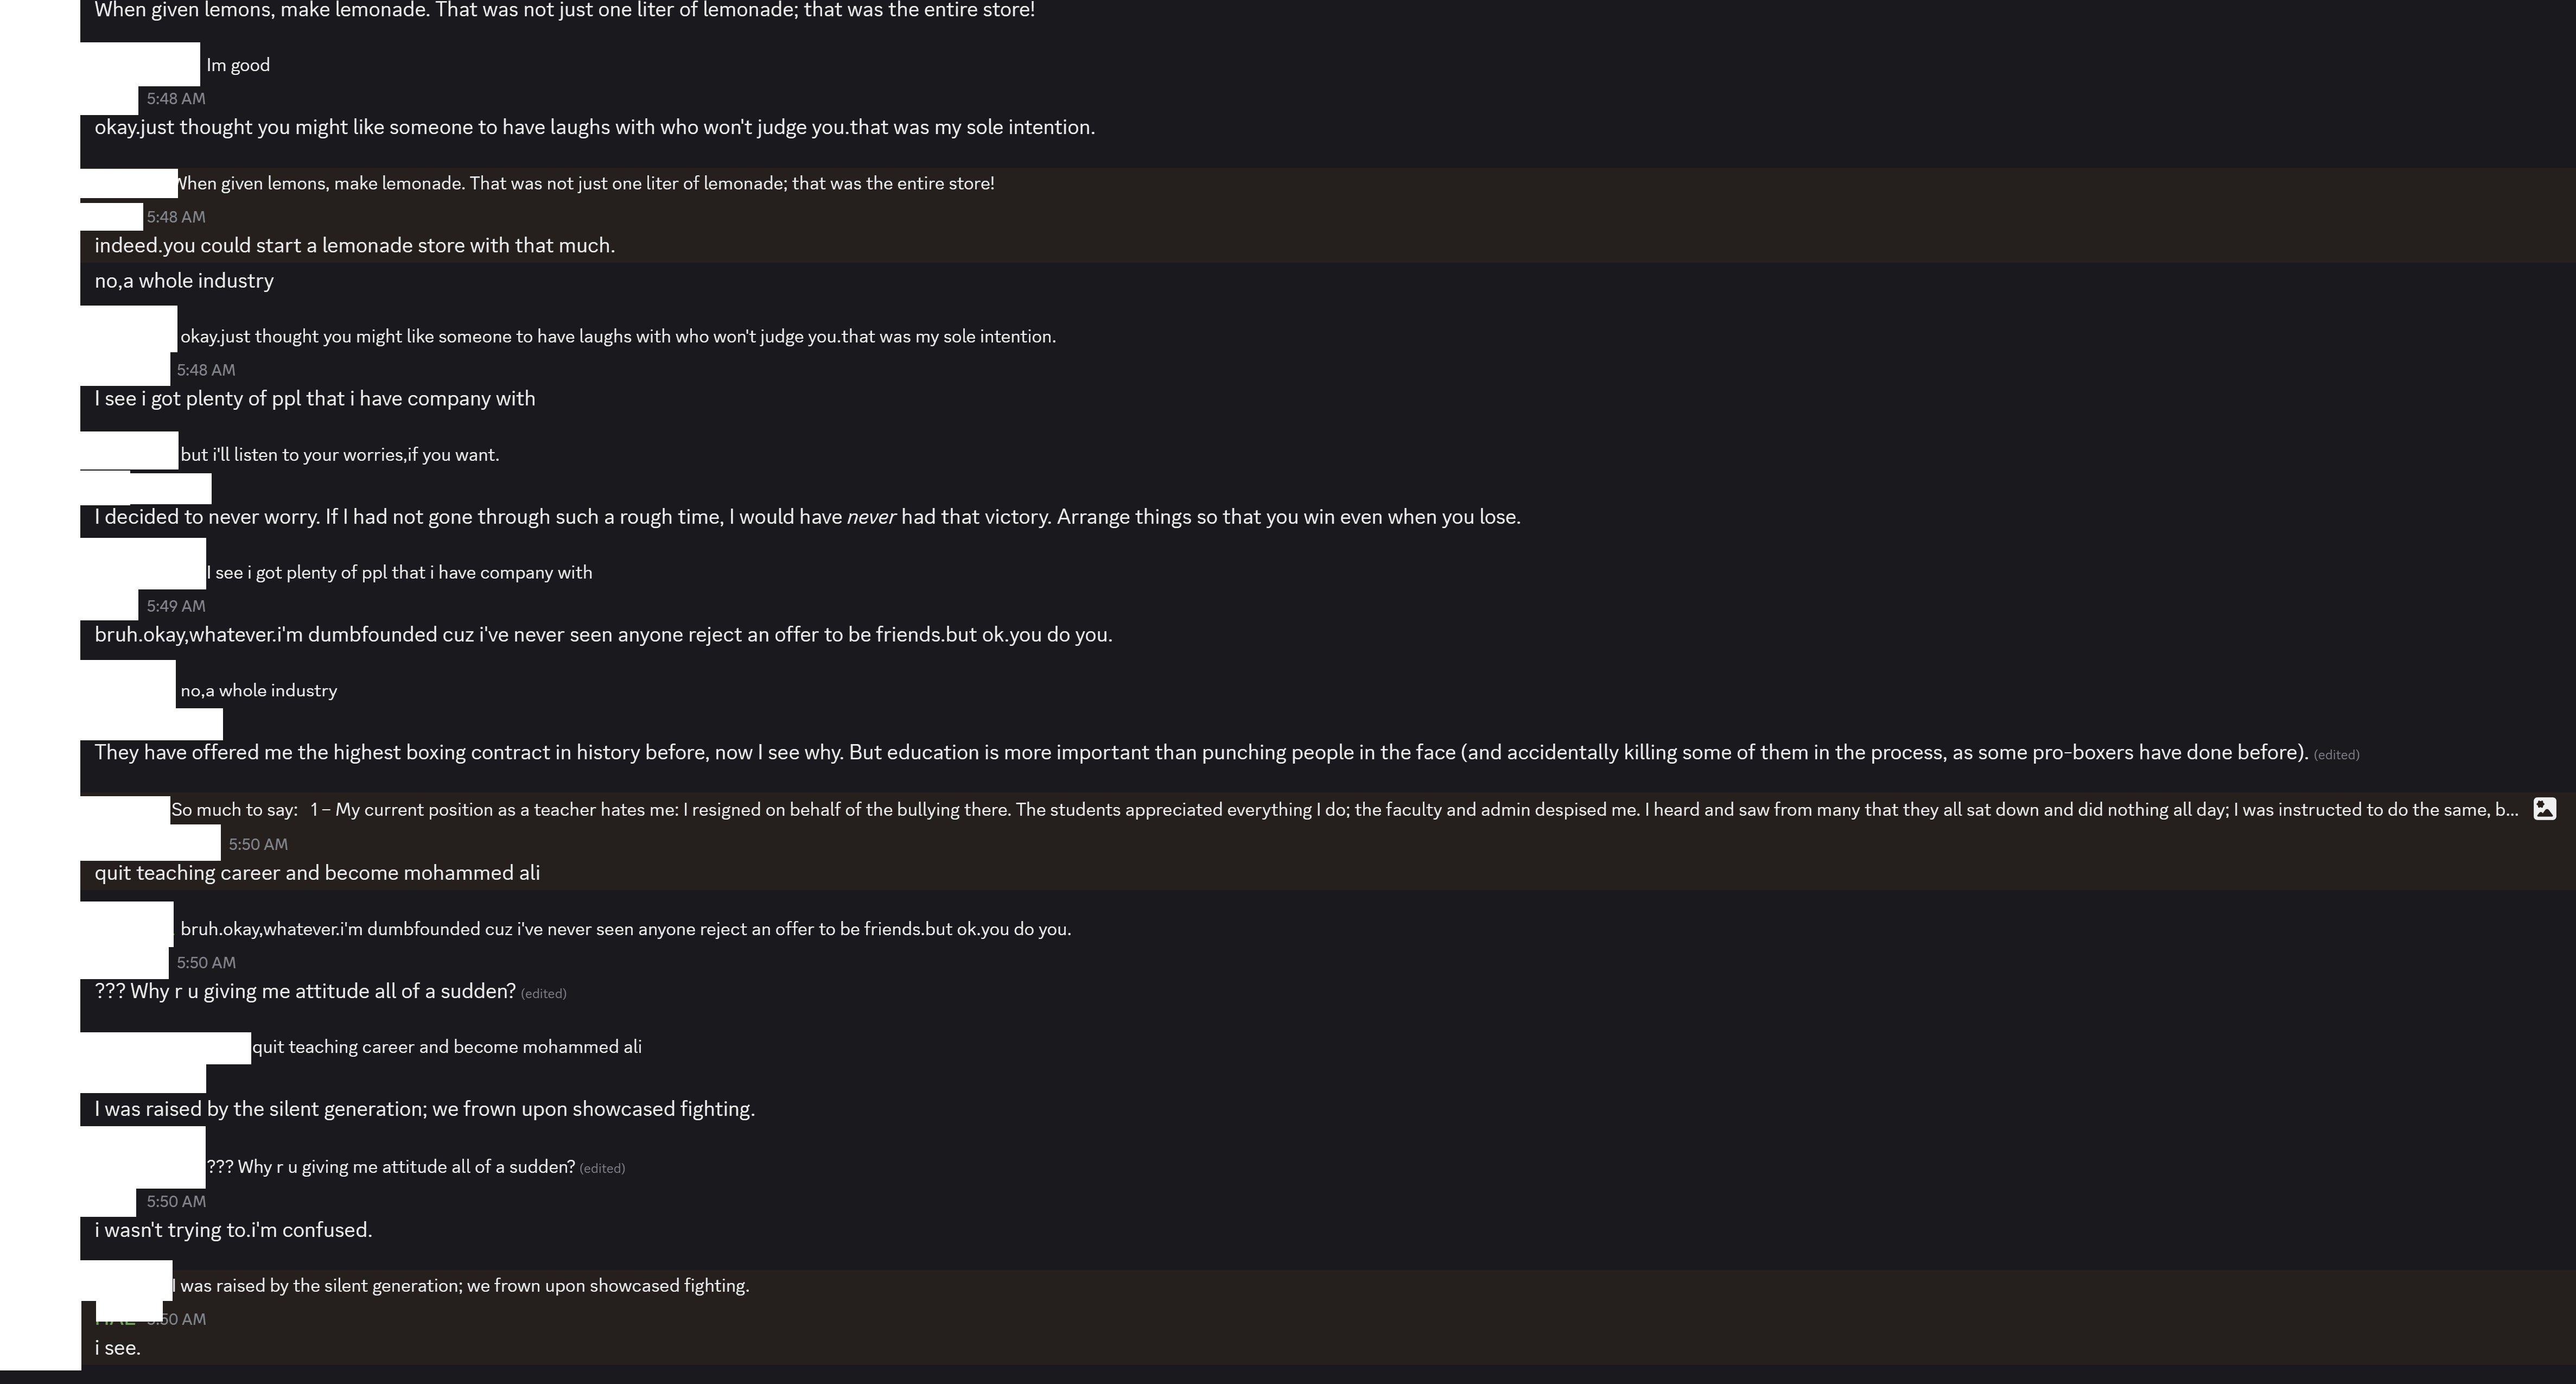
Task: Click the reply preview "I was raised by the silent generation"
Action: pos(461,1286)
